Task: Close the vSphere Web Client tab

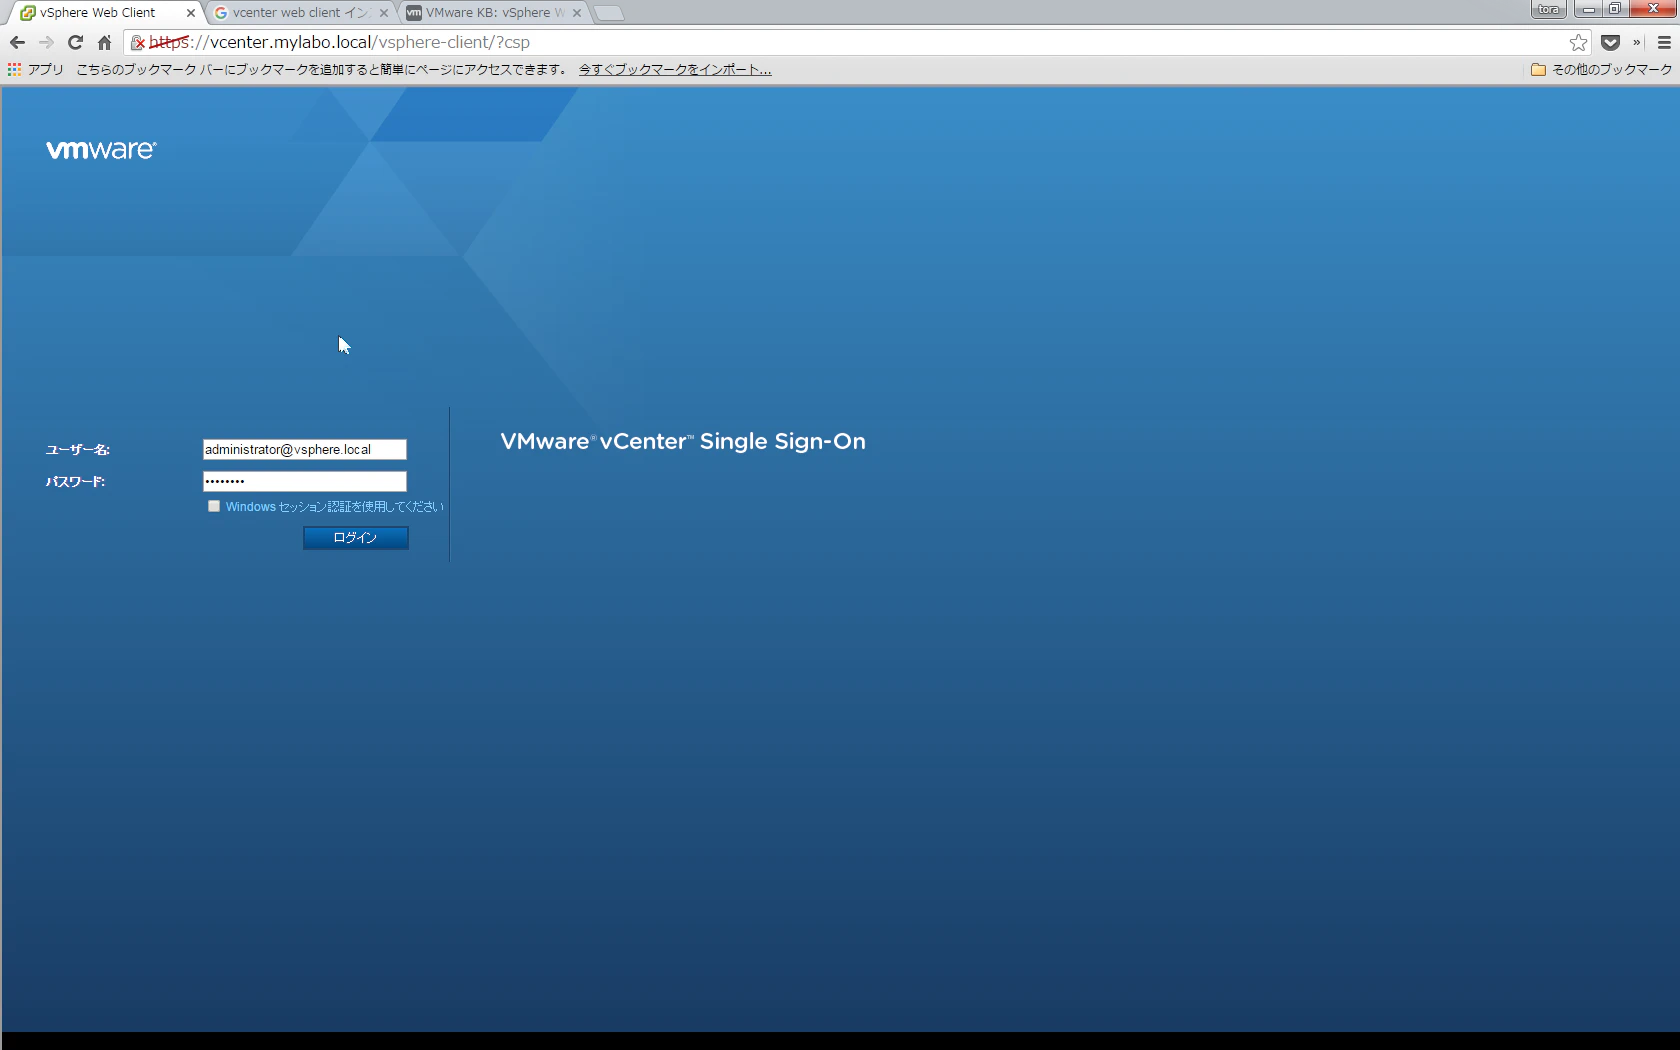Action: pos(190,13)
